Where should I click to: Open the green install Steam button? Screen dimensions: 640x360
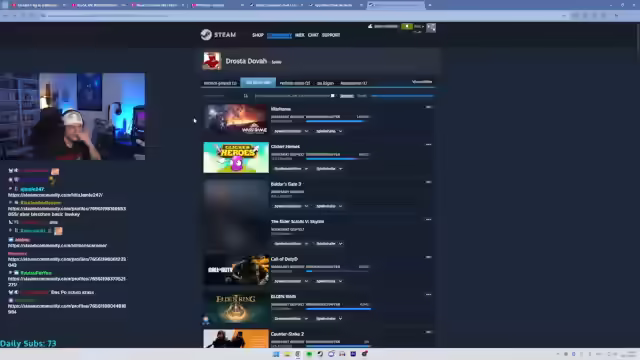point(407,26)
